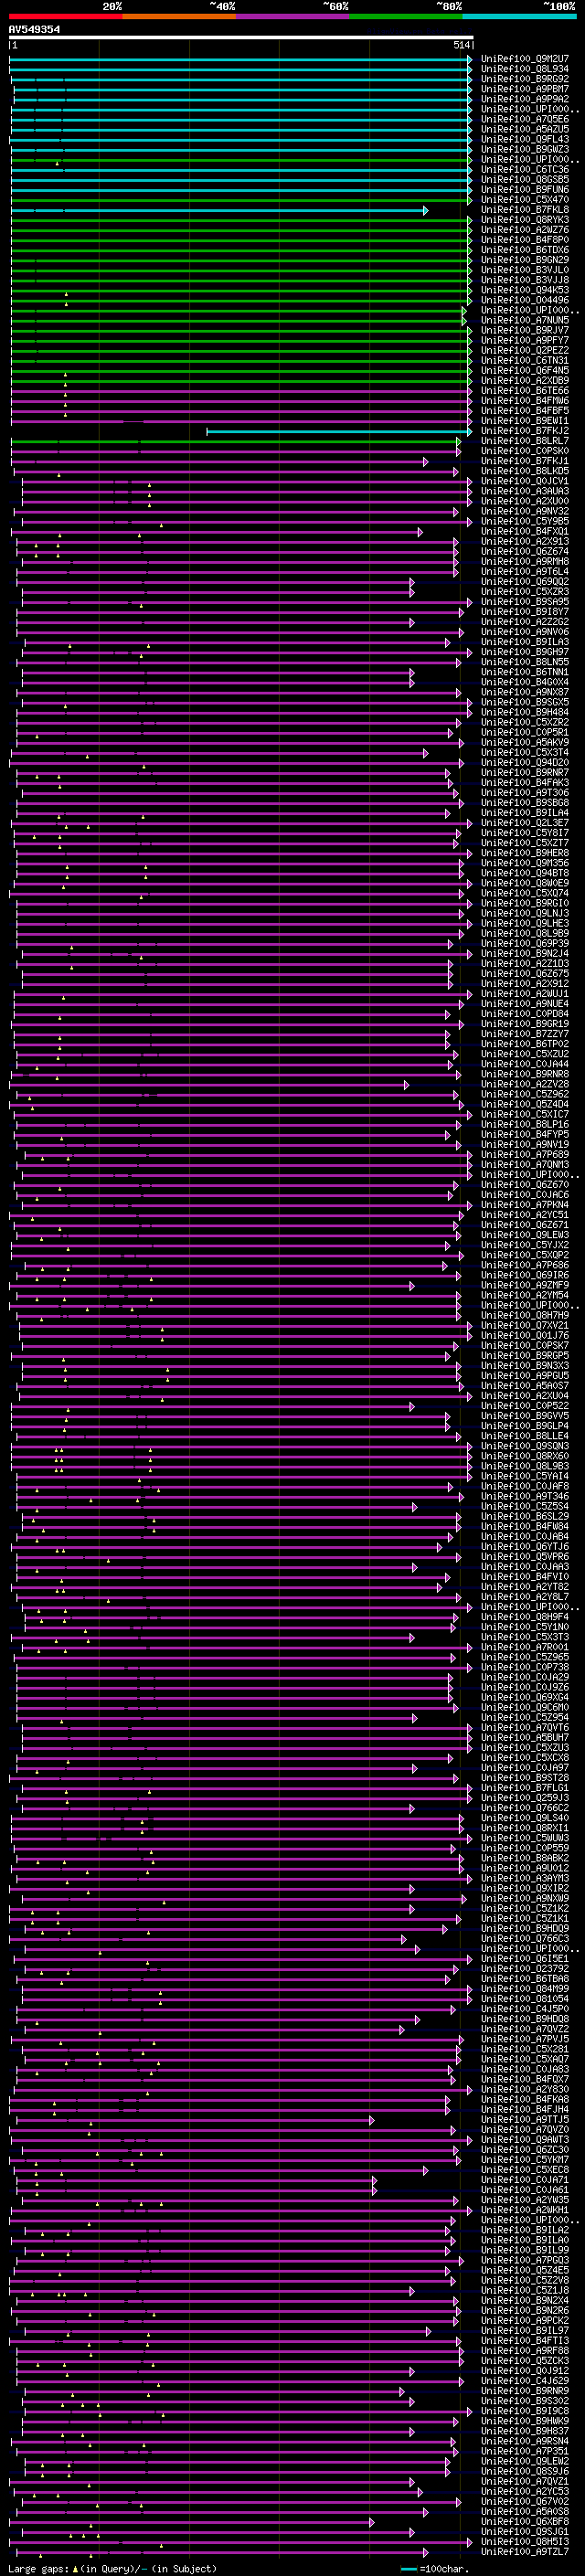Select the UniRef100_Q94K53 label

pos(524,290)
